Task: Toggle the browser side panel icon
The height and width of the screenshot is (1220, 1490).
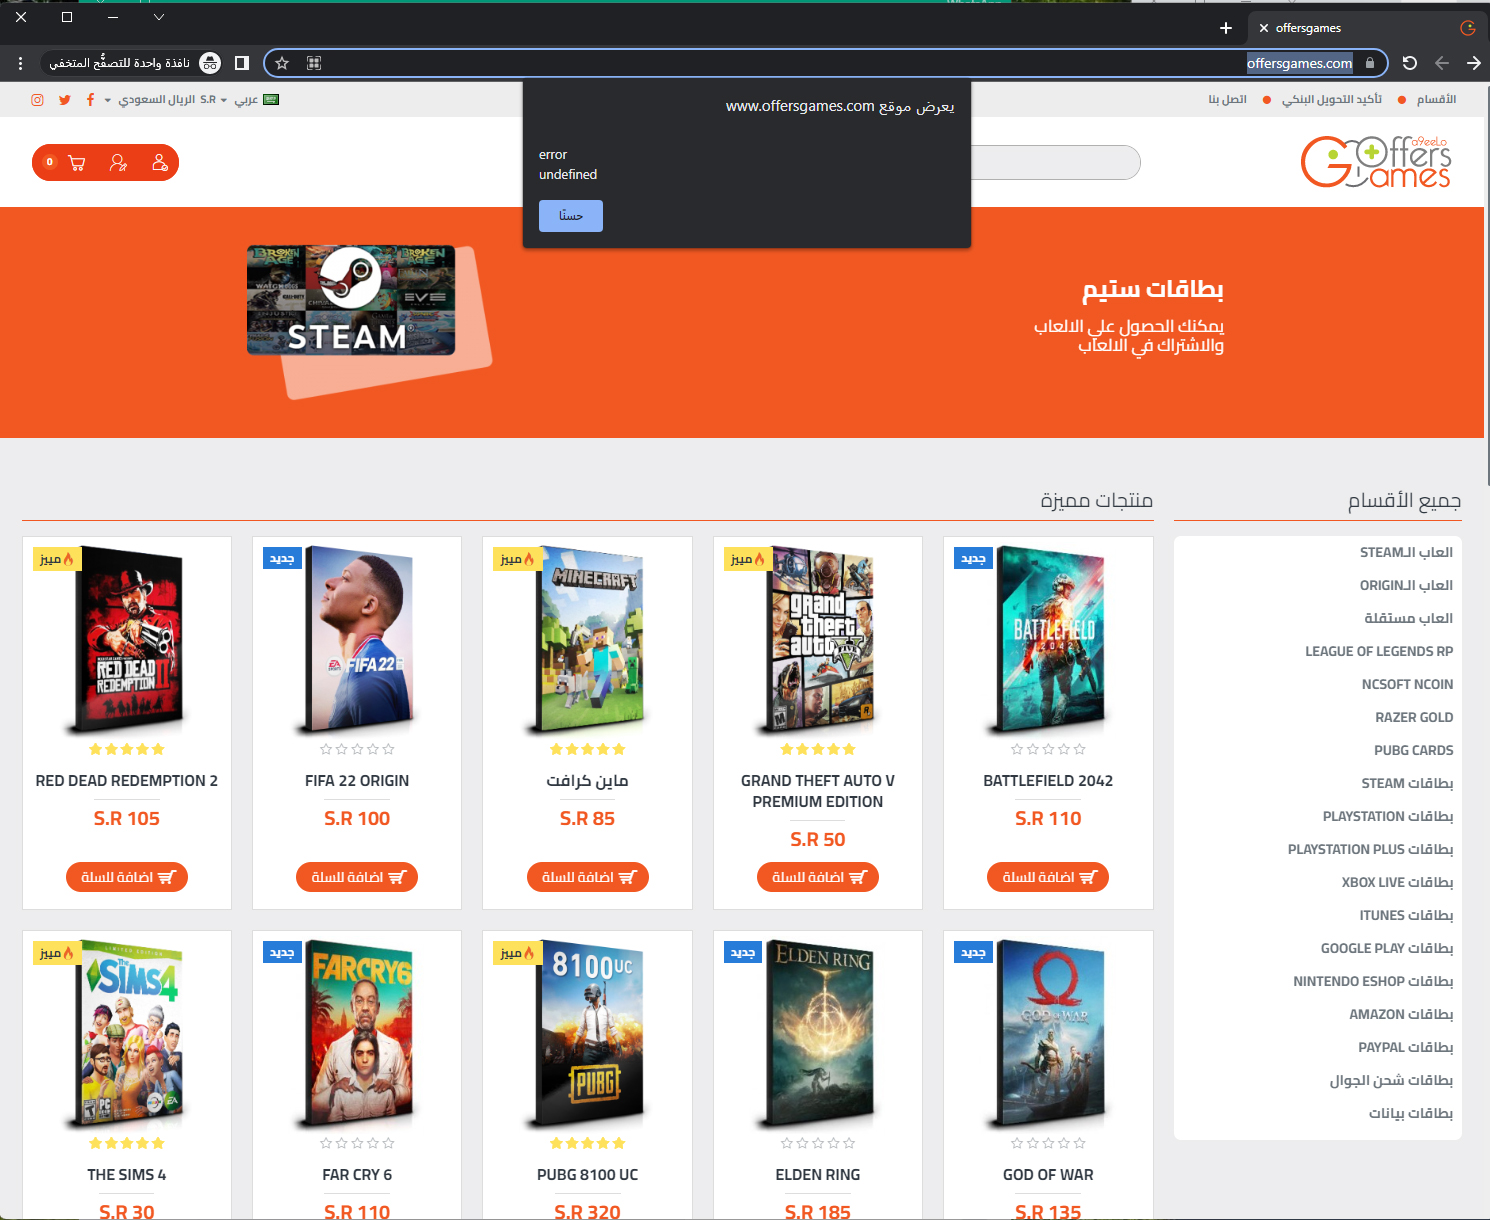Action: pos(242,63)
